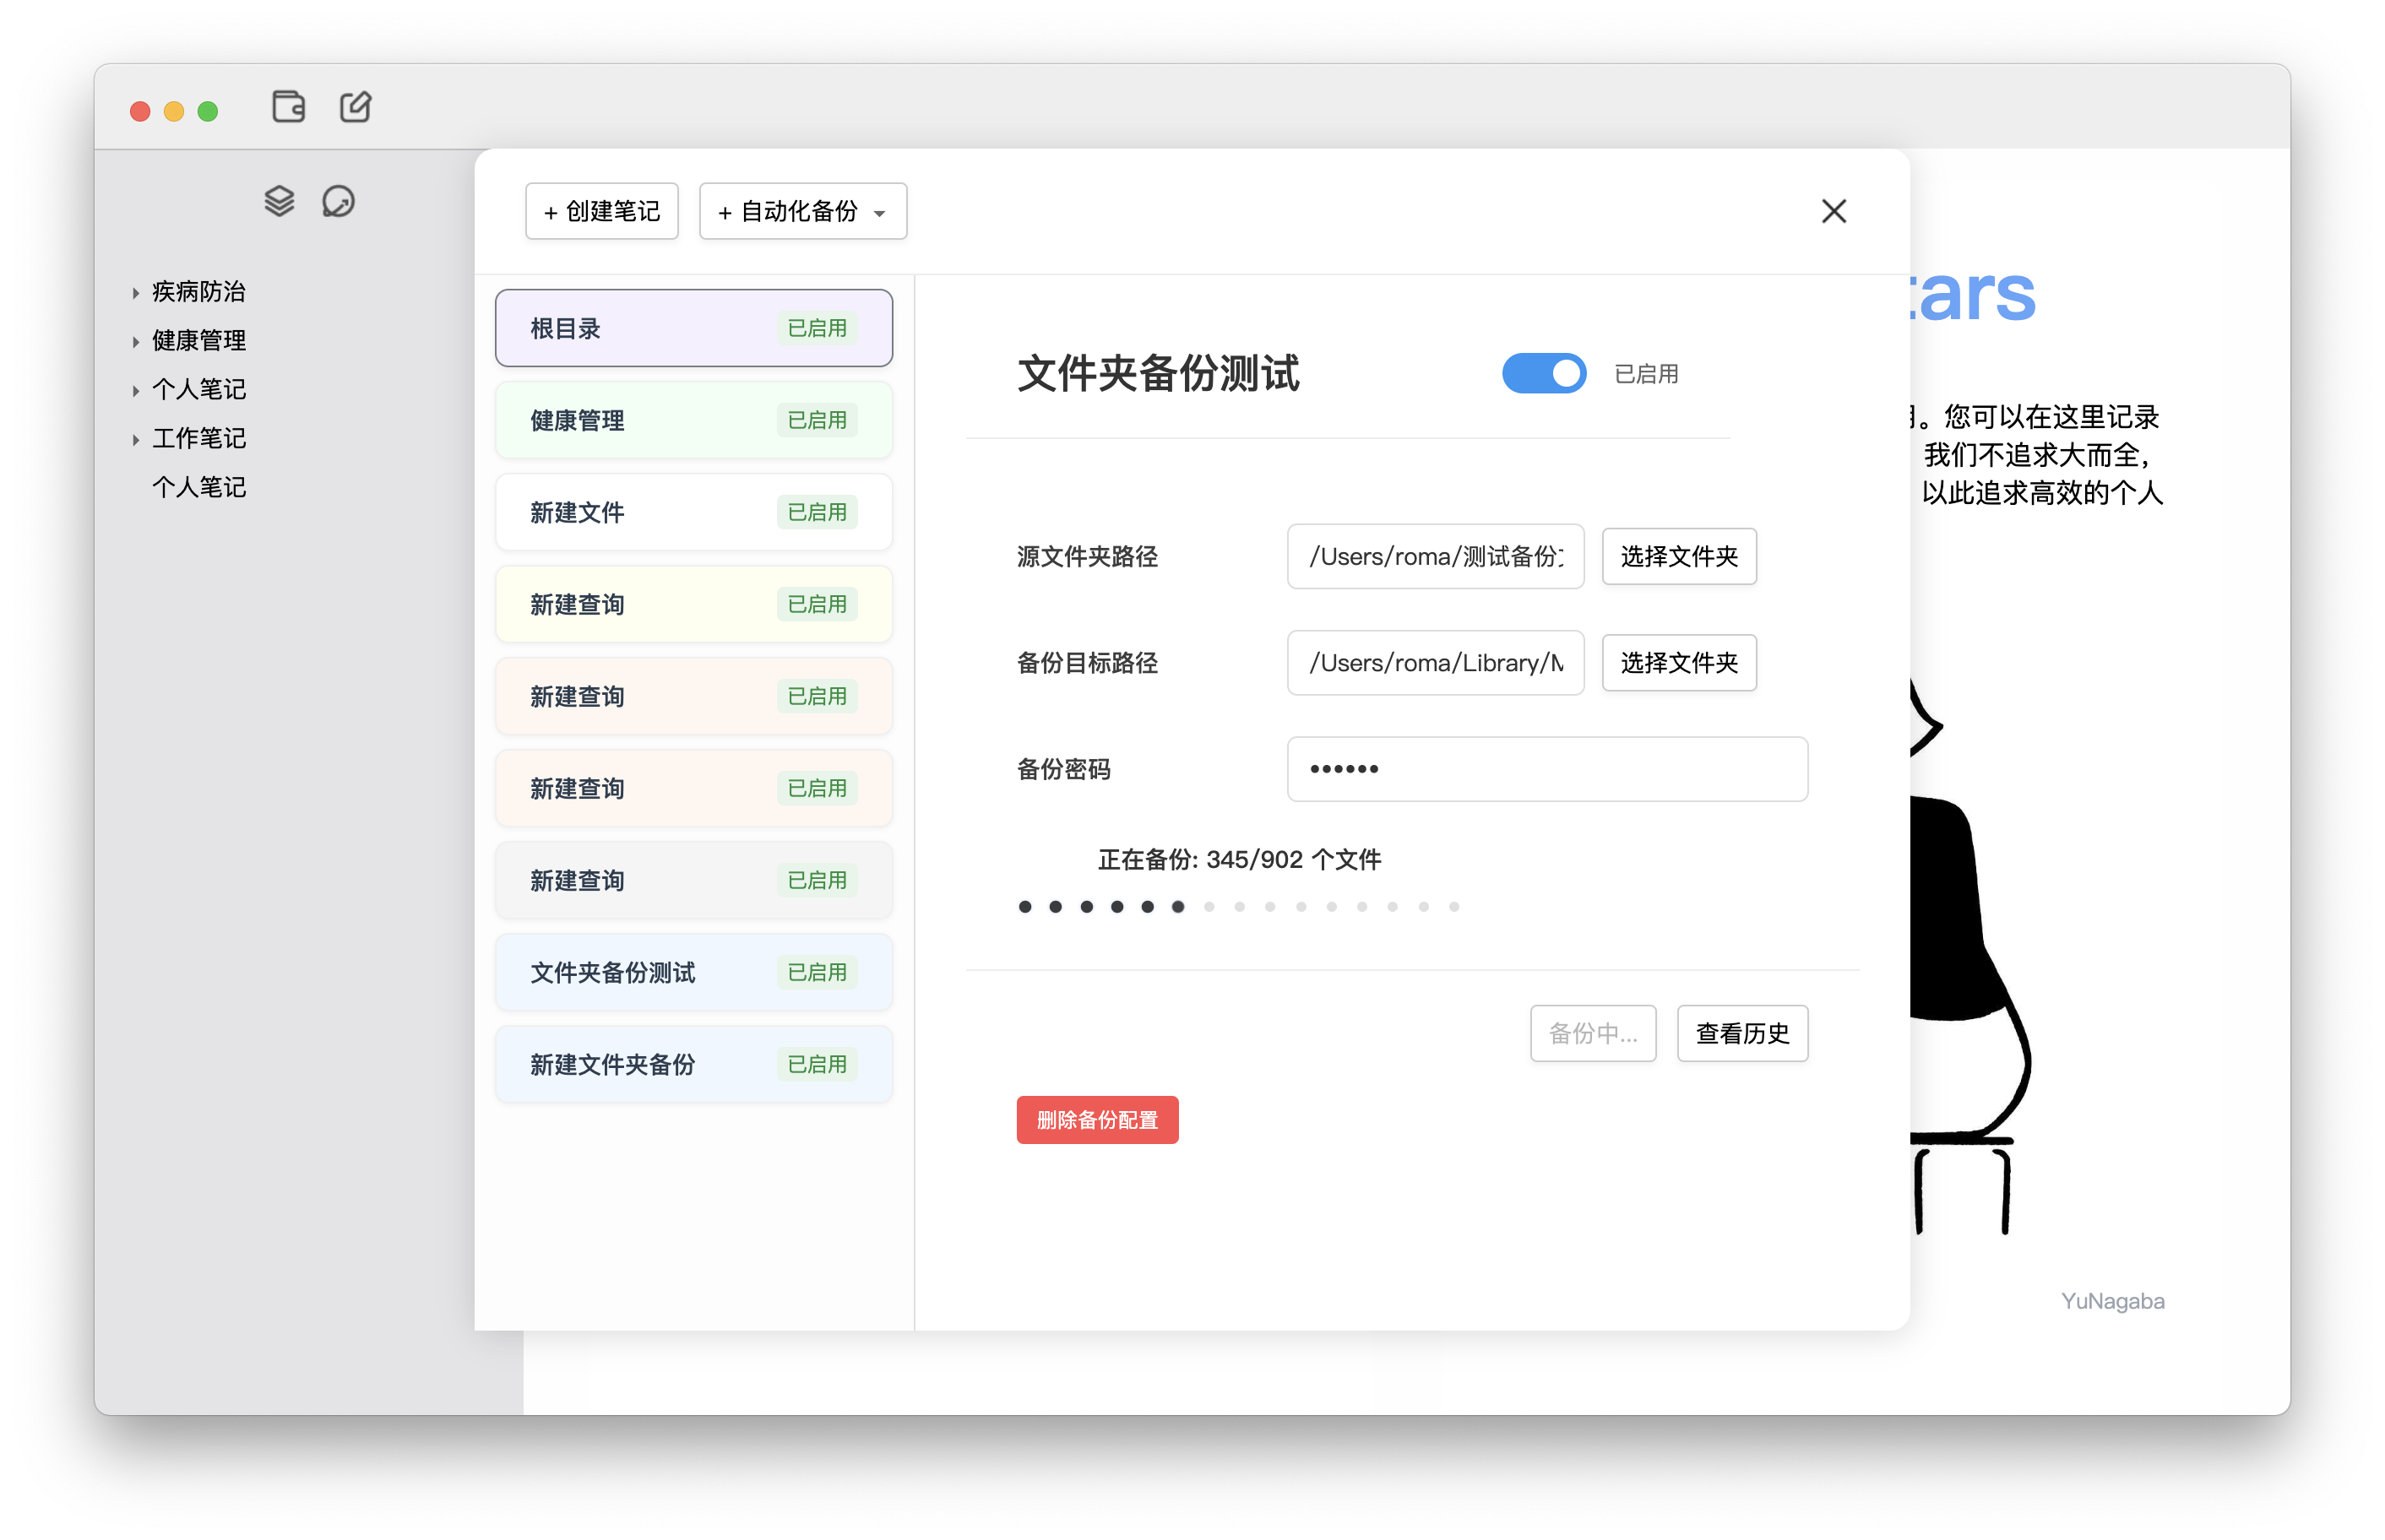Click the compose new note icon
Screen dimensions: 2385x1540
point(355,107)
